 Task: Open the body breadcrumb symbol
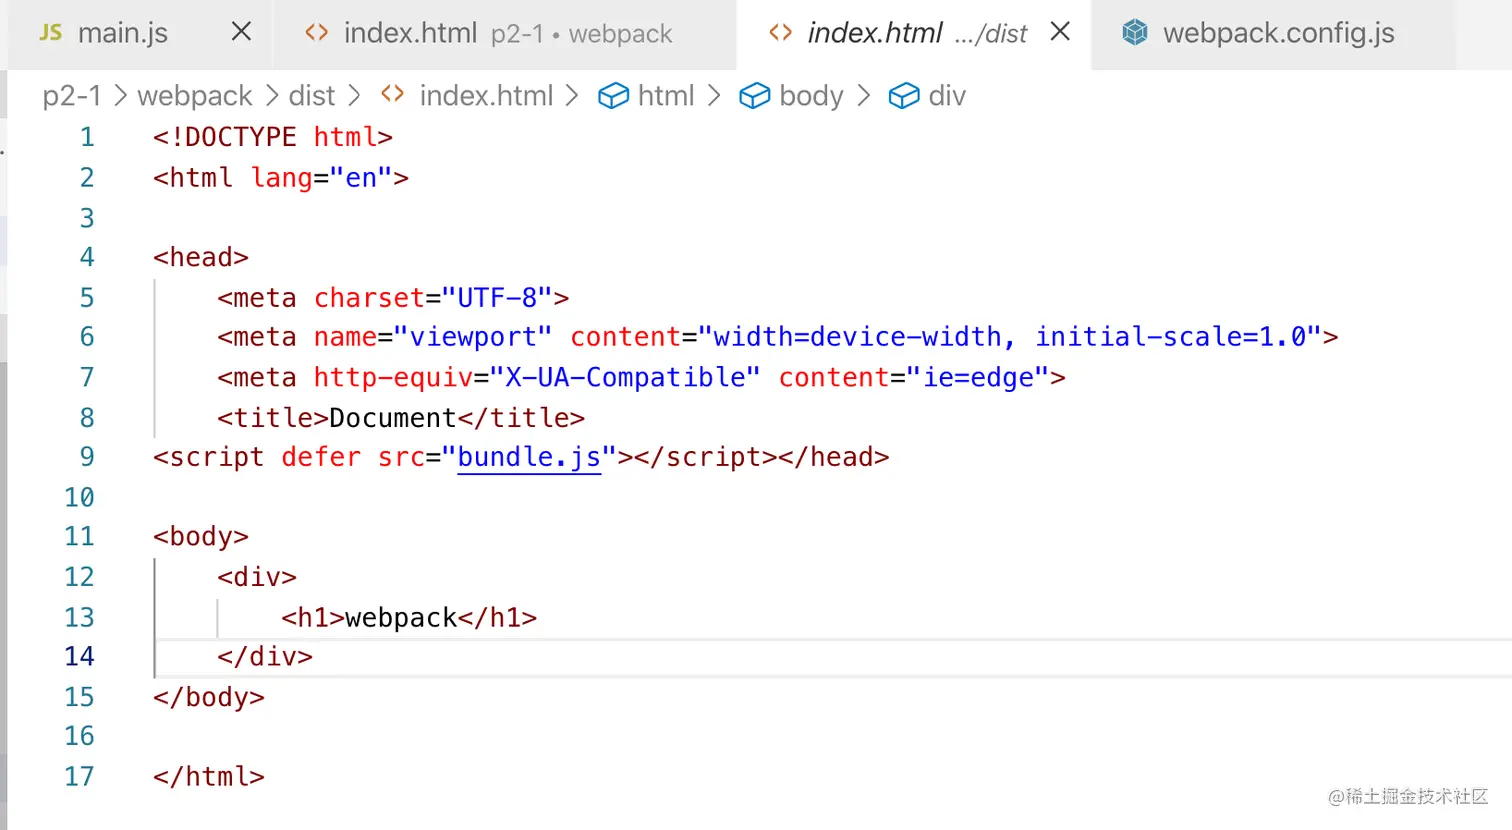[811, 96]
